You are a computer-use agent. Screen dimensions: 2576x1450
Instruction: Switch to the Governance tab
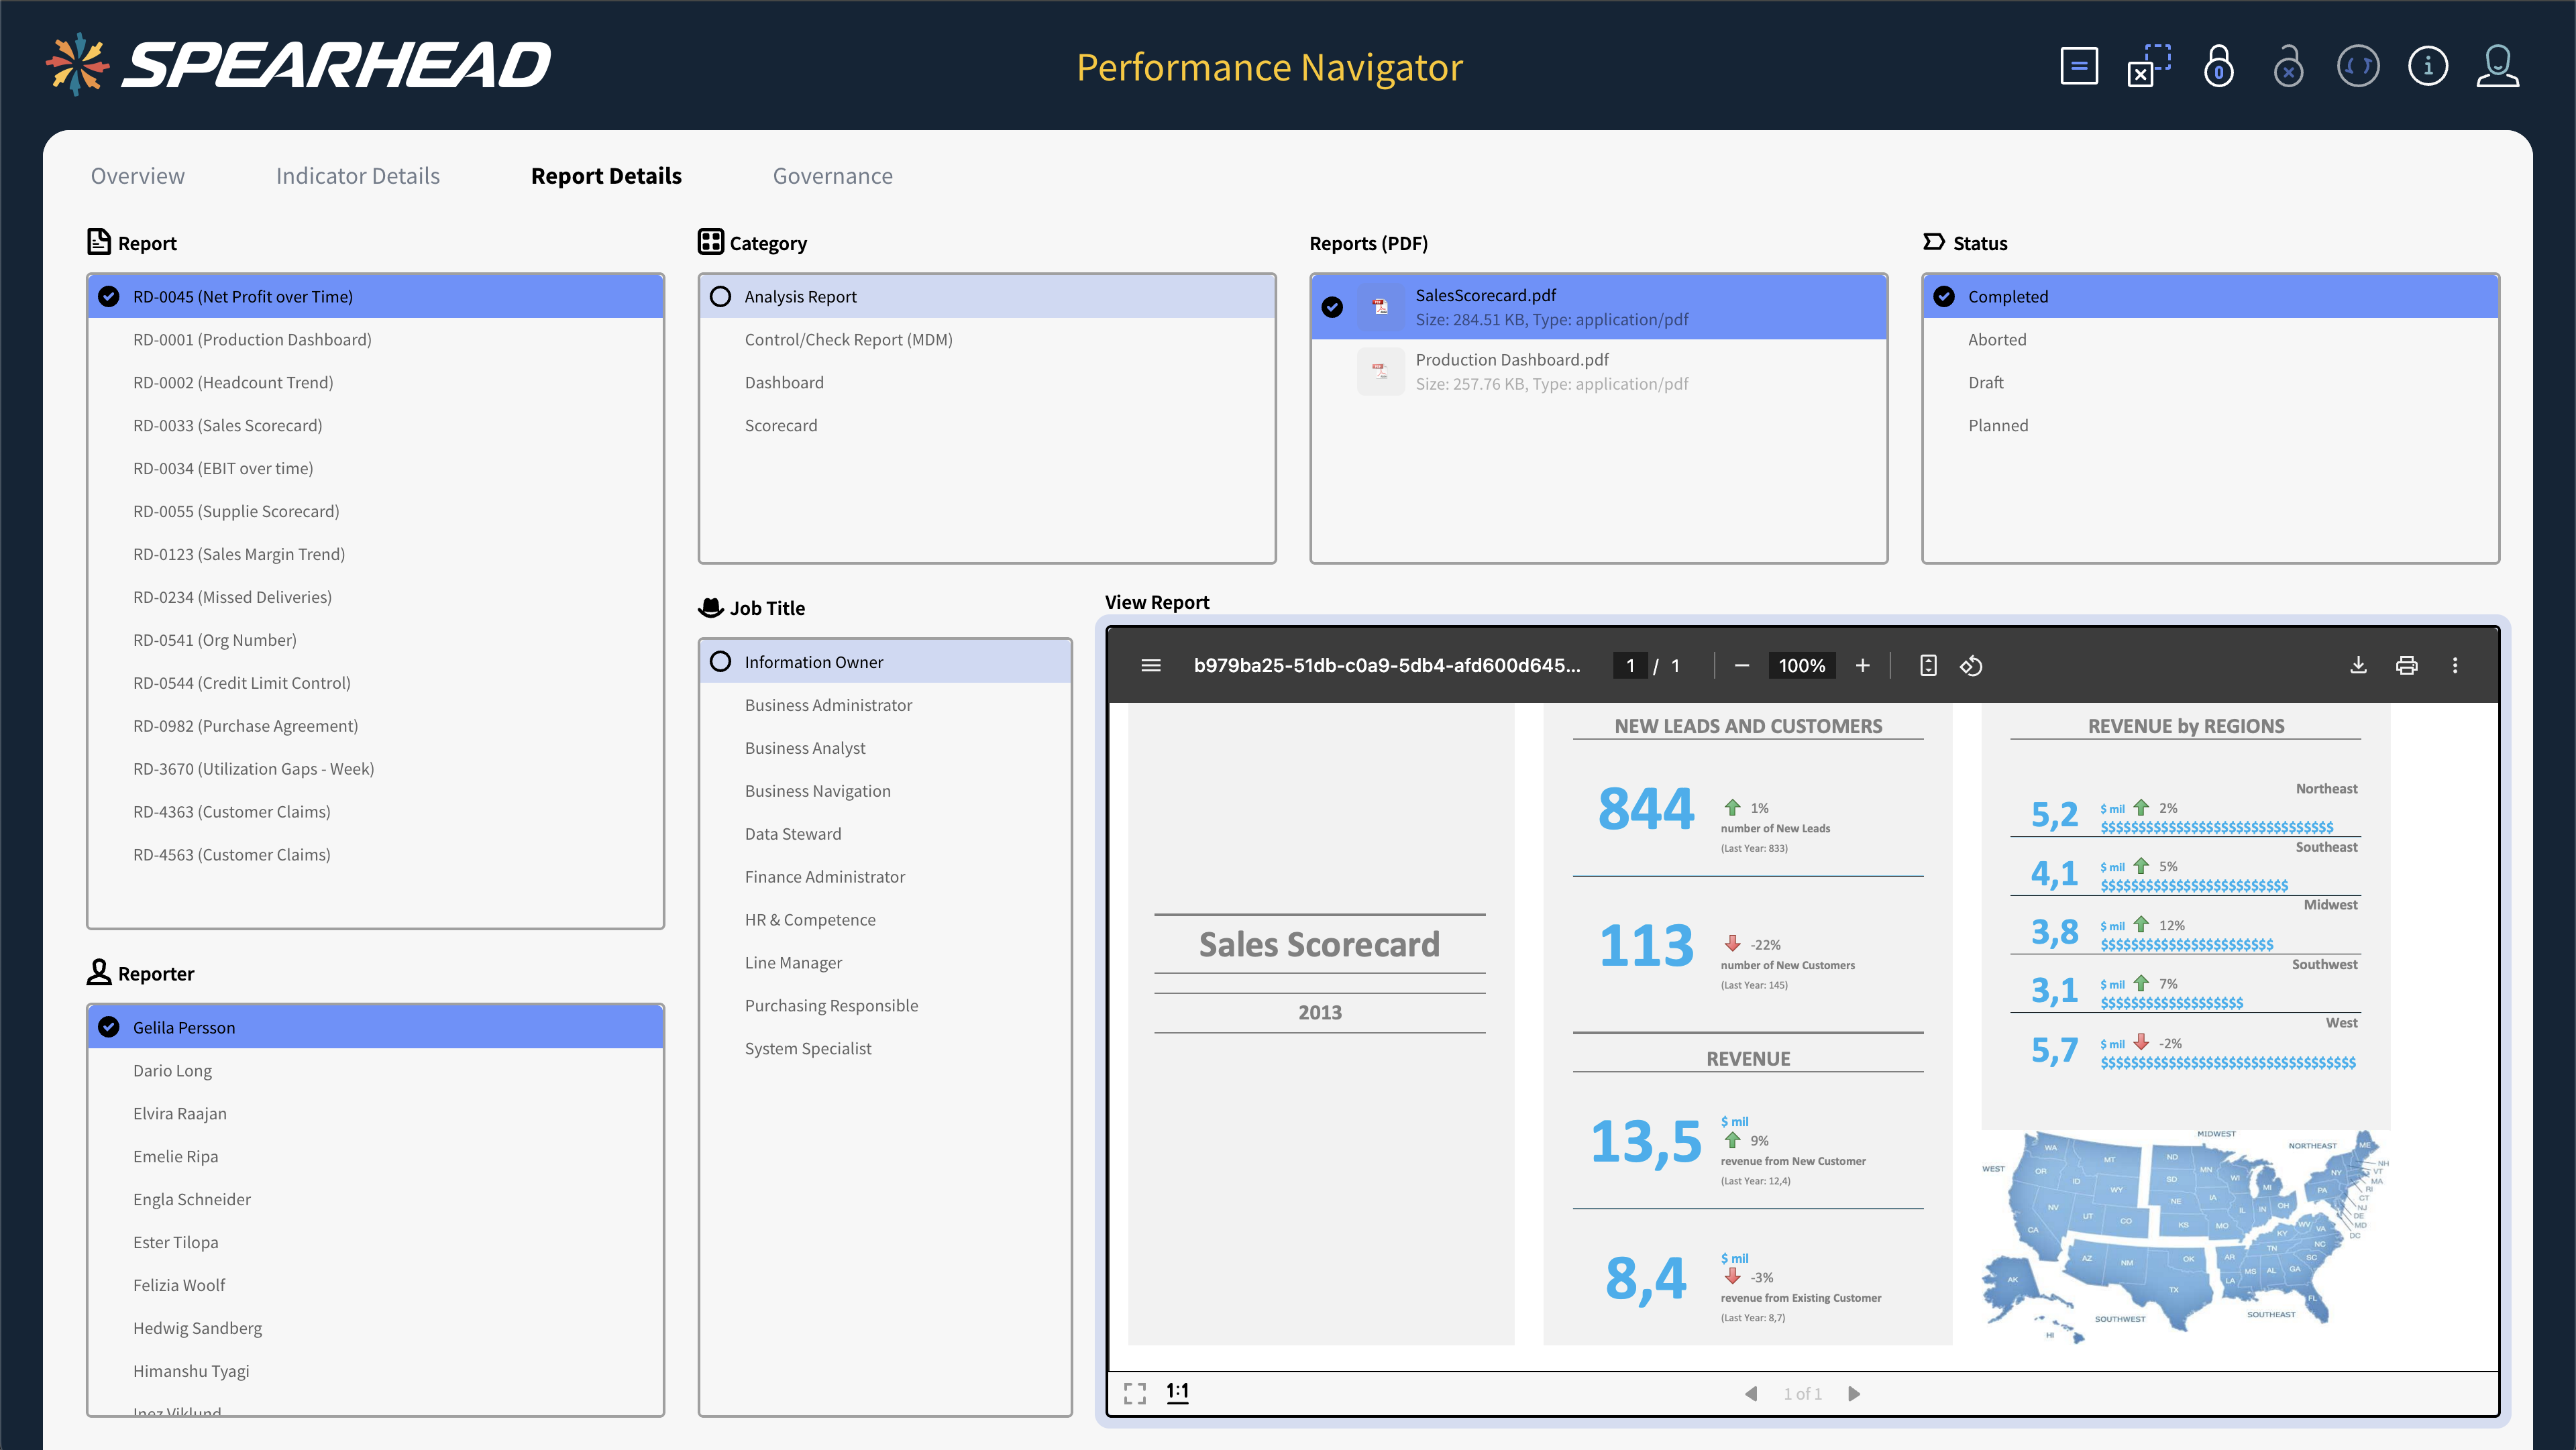point(832,176)
